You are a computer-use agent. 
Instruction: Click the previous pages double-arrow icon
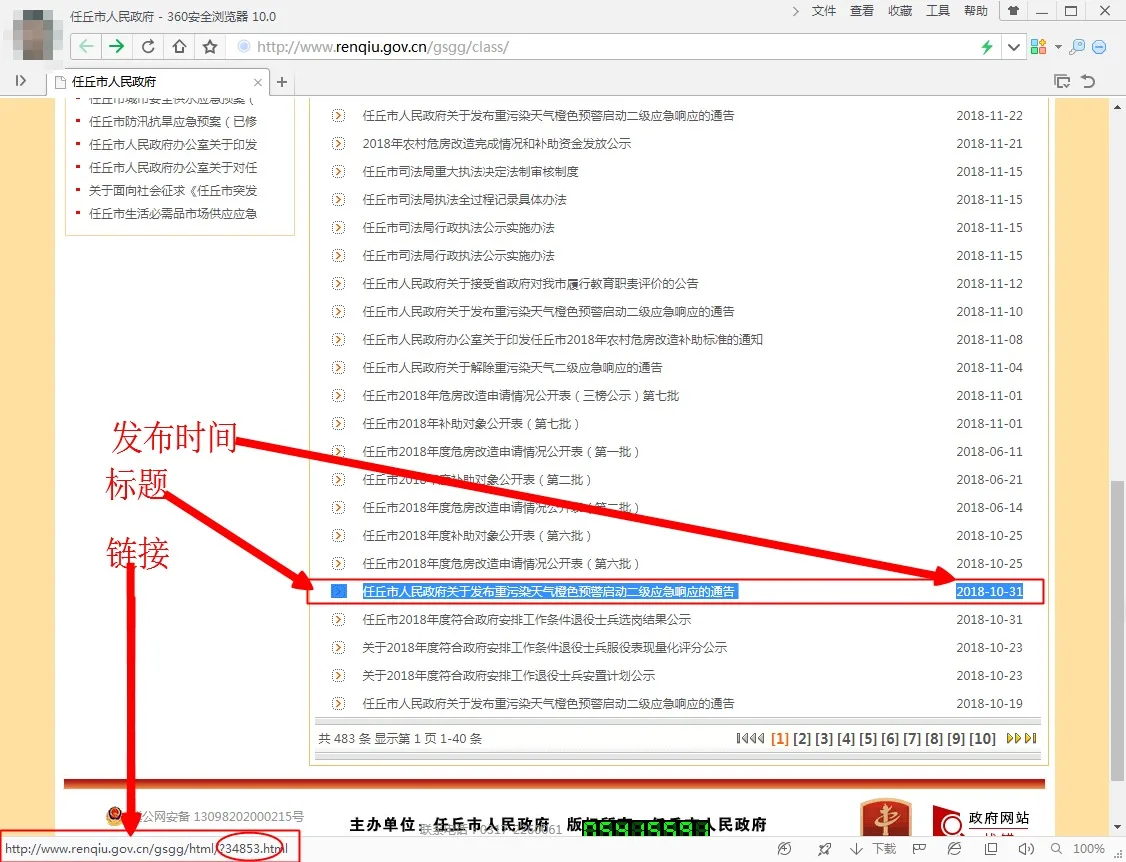[x=757, y=738]
